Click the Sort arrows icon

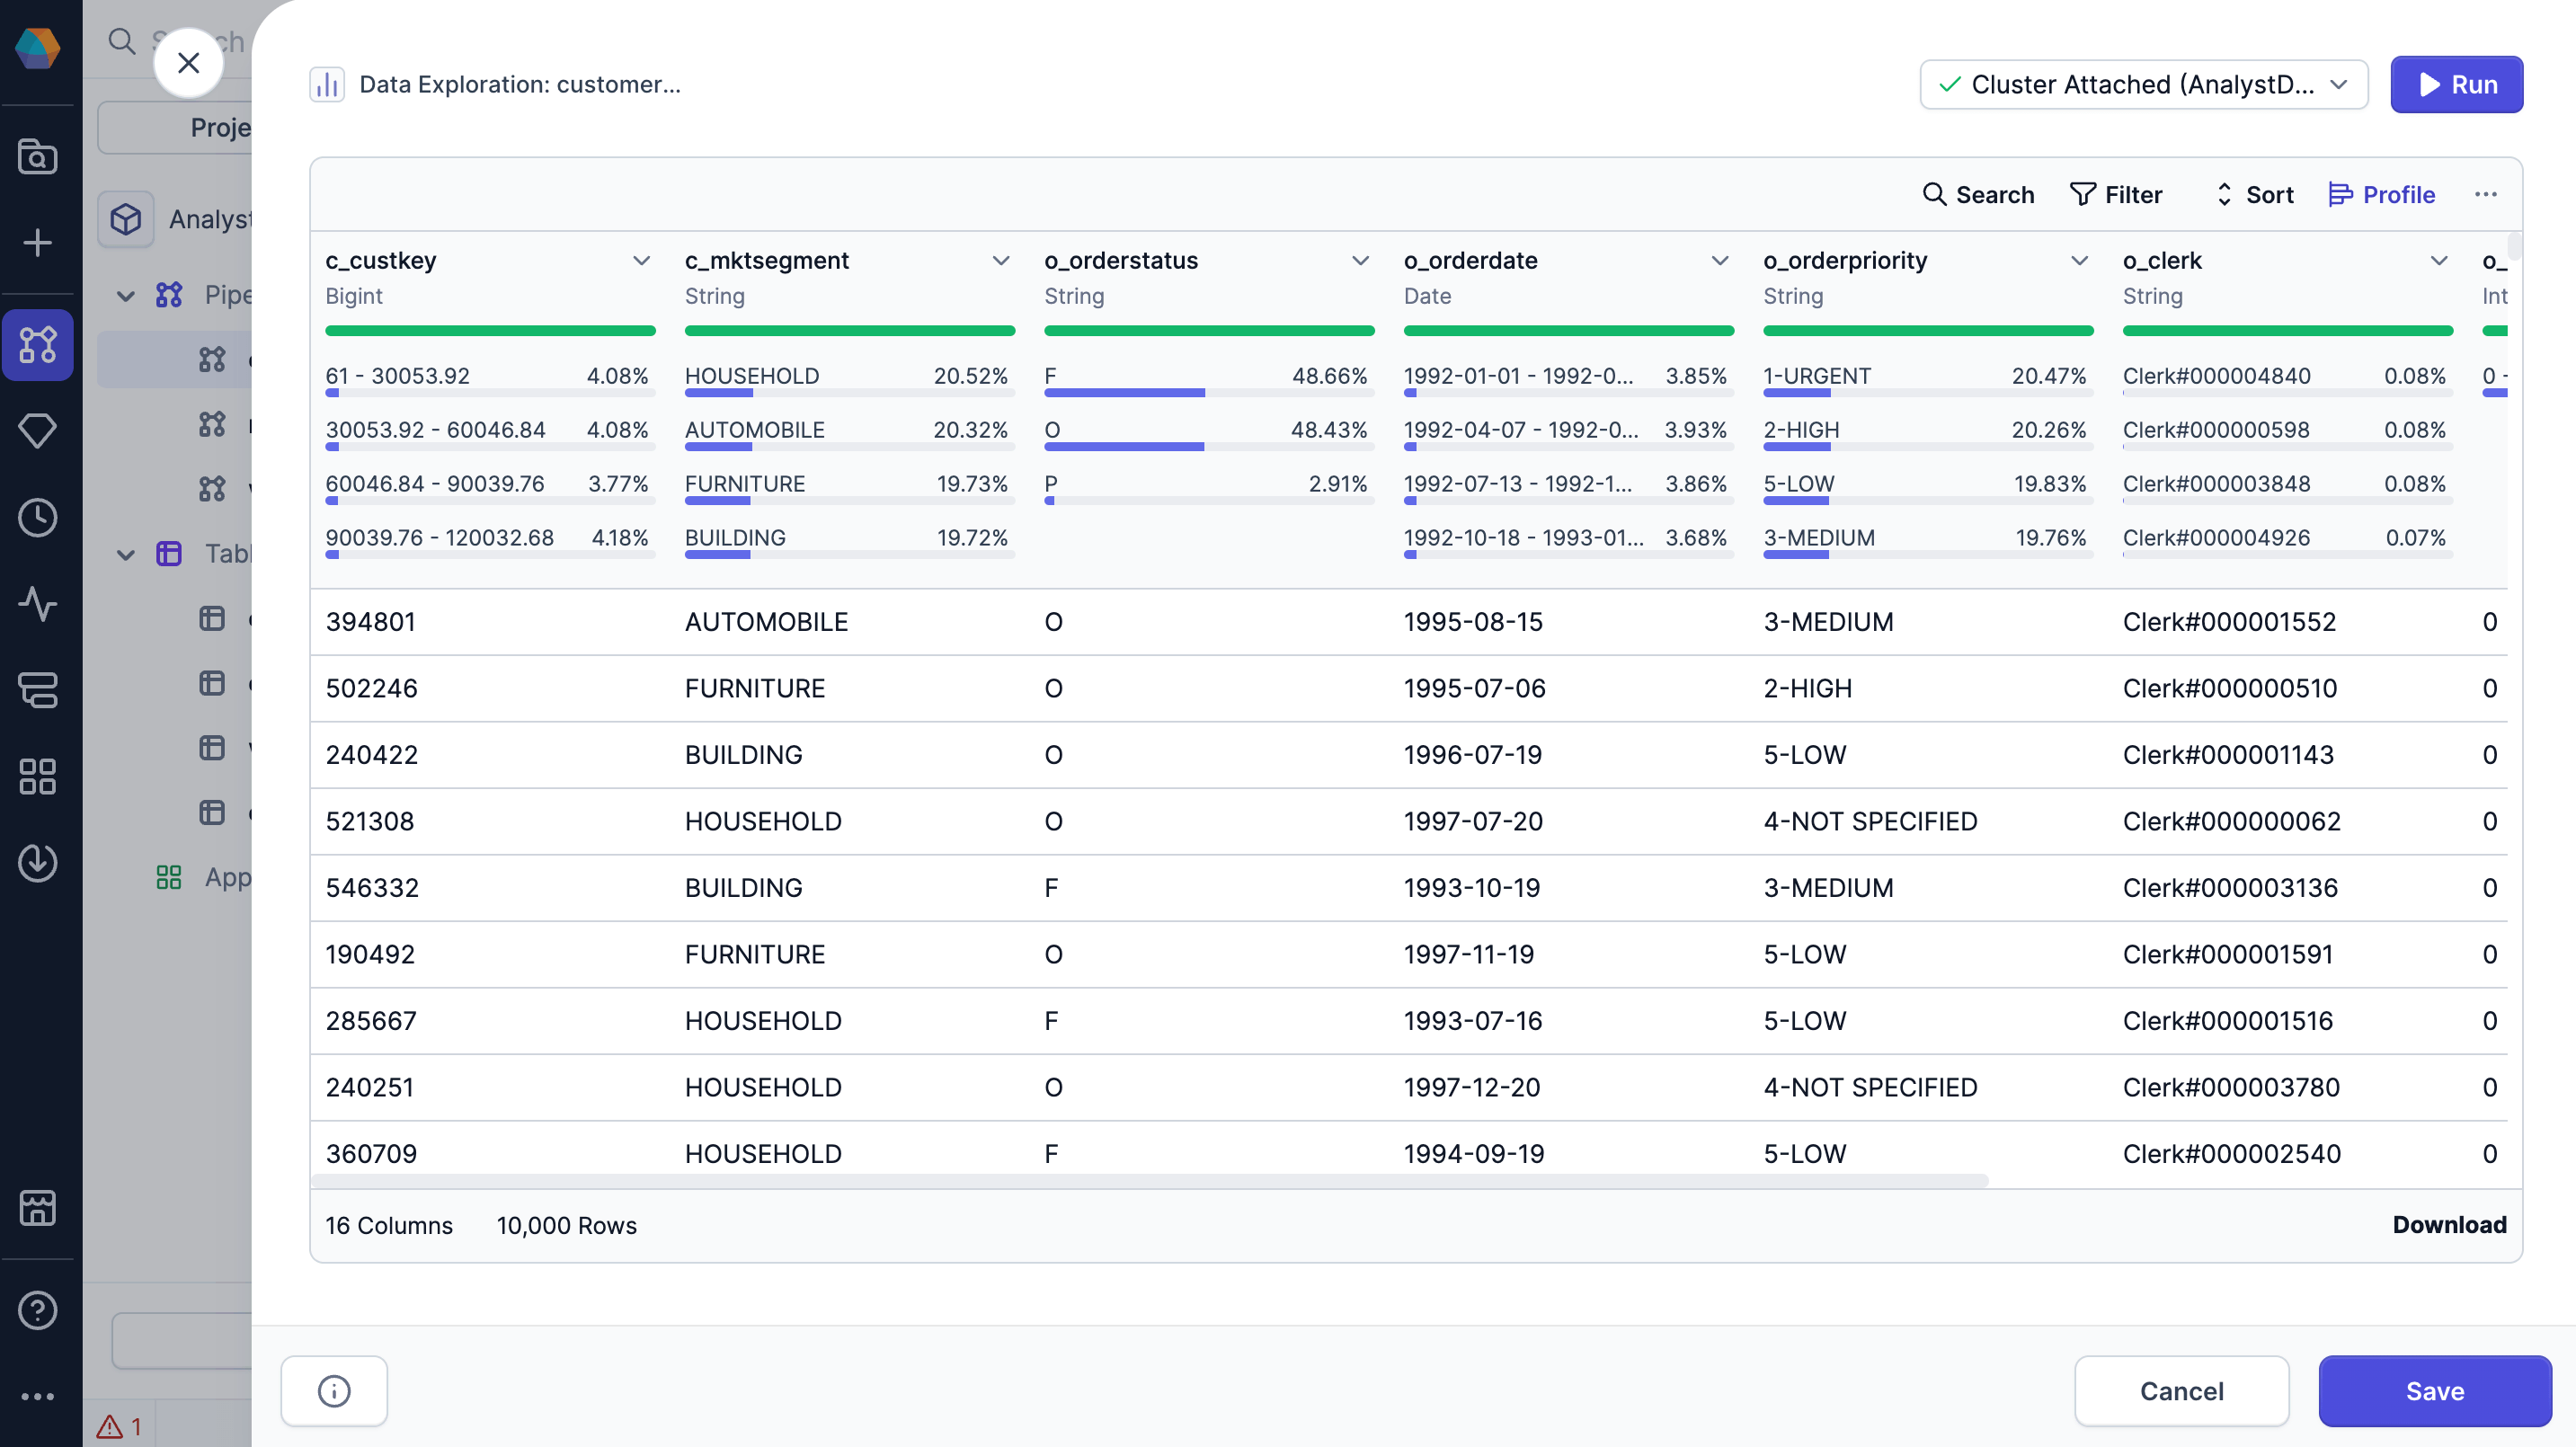(2223, 194)
